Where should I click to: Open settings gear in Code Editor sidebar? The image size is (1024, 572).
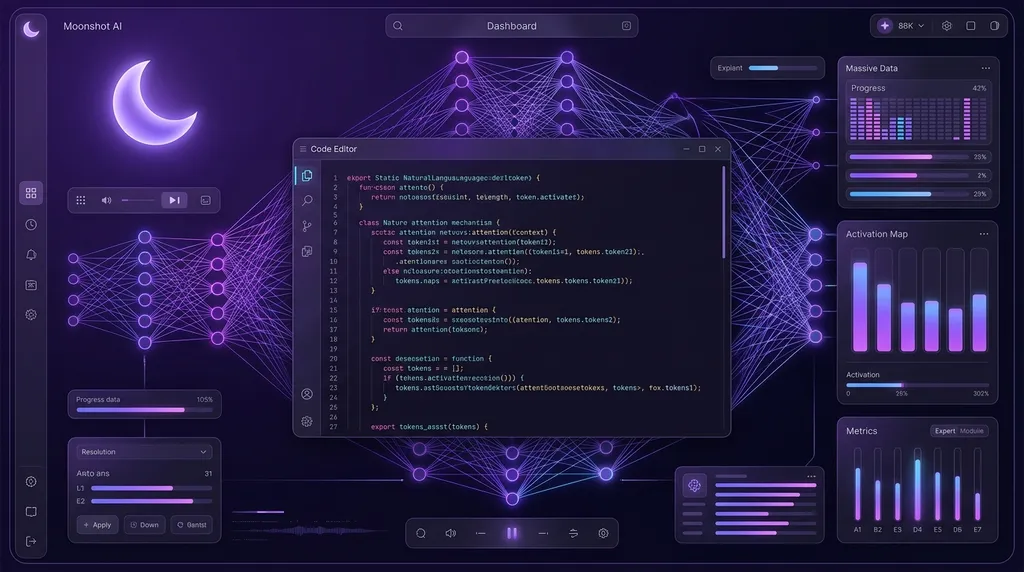tap(306, 421)
